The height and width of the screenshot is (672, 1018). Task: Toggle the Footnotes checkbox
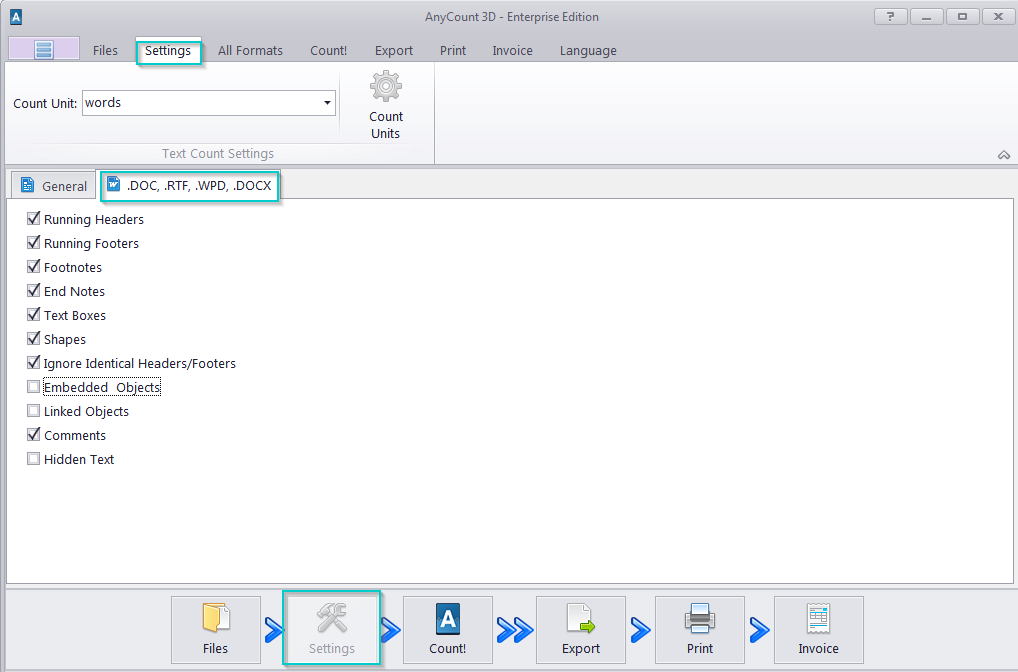tap(34, 267)
